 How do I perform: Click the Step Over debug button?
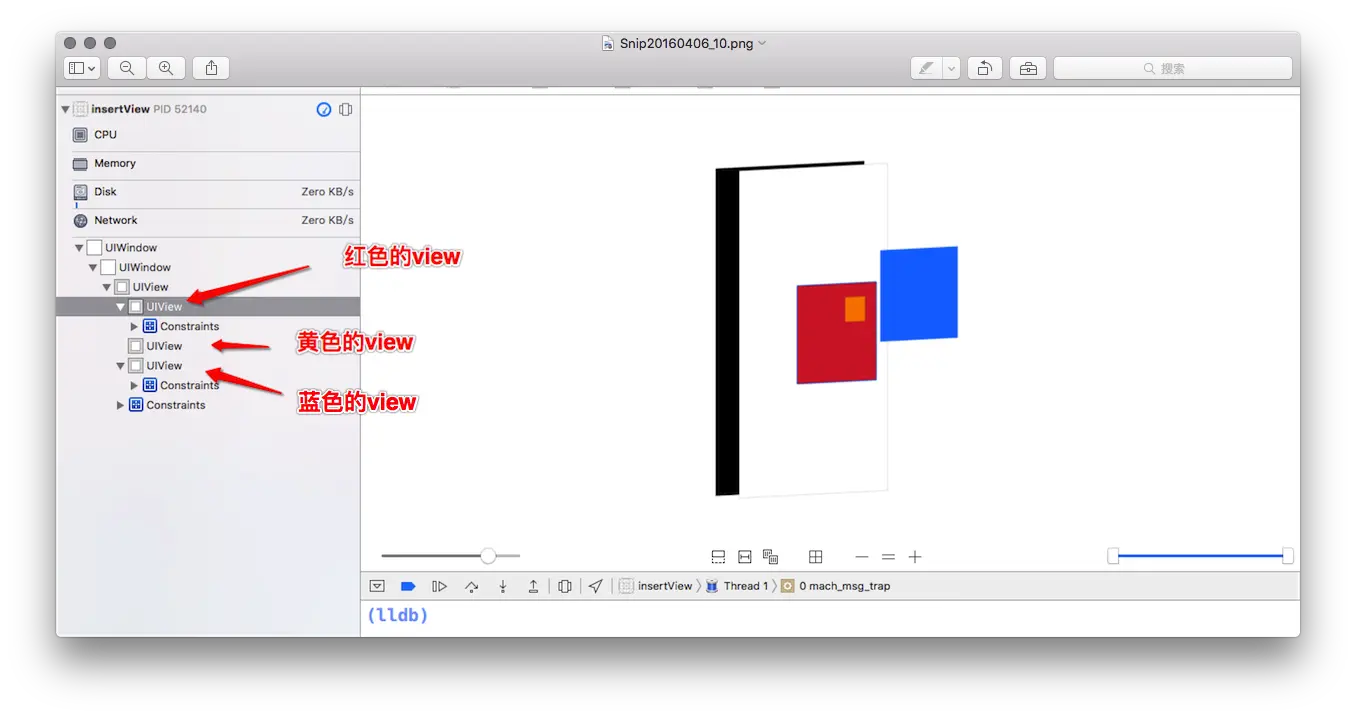pos(471,586)
